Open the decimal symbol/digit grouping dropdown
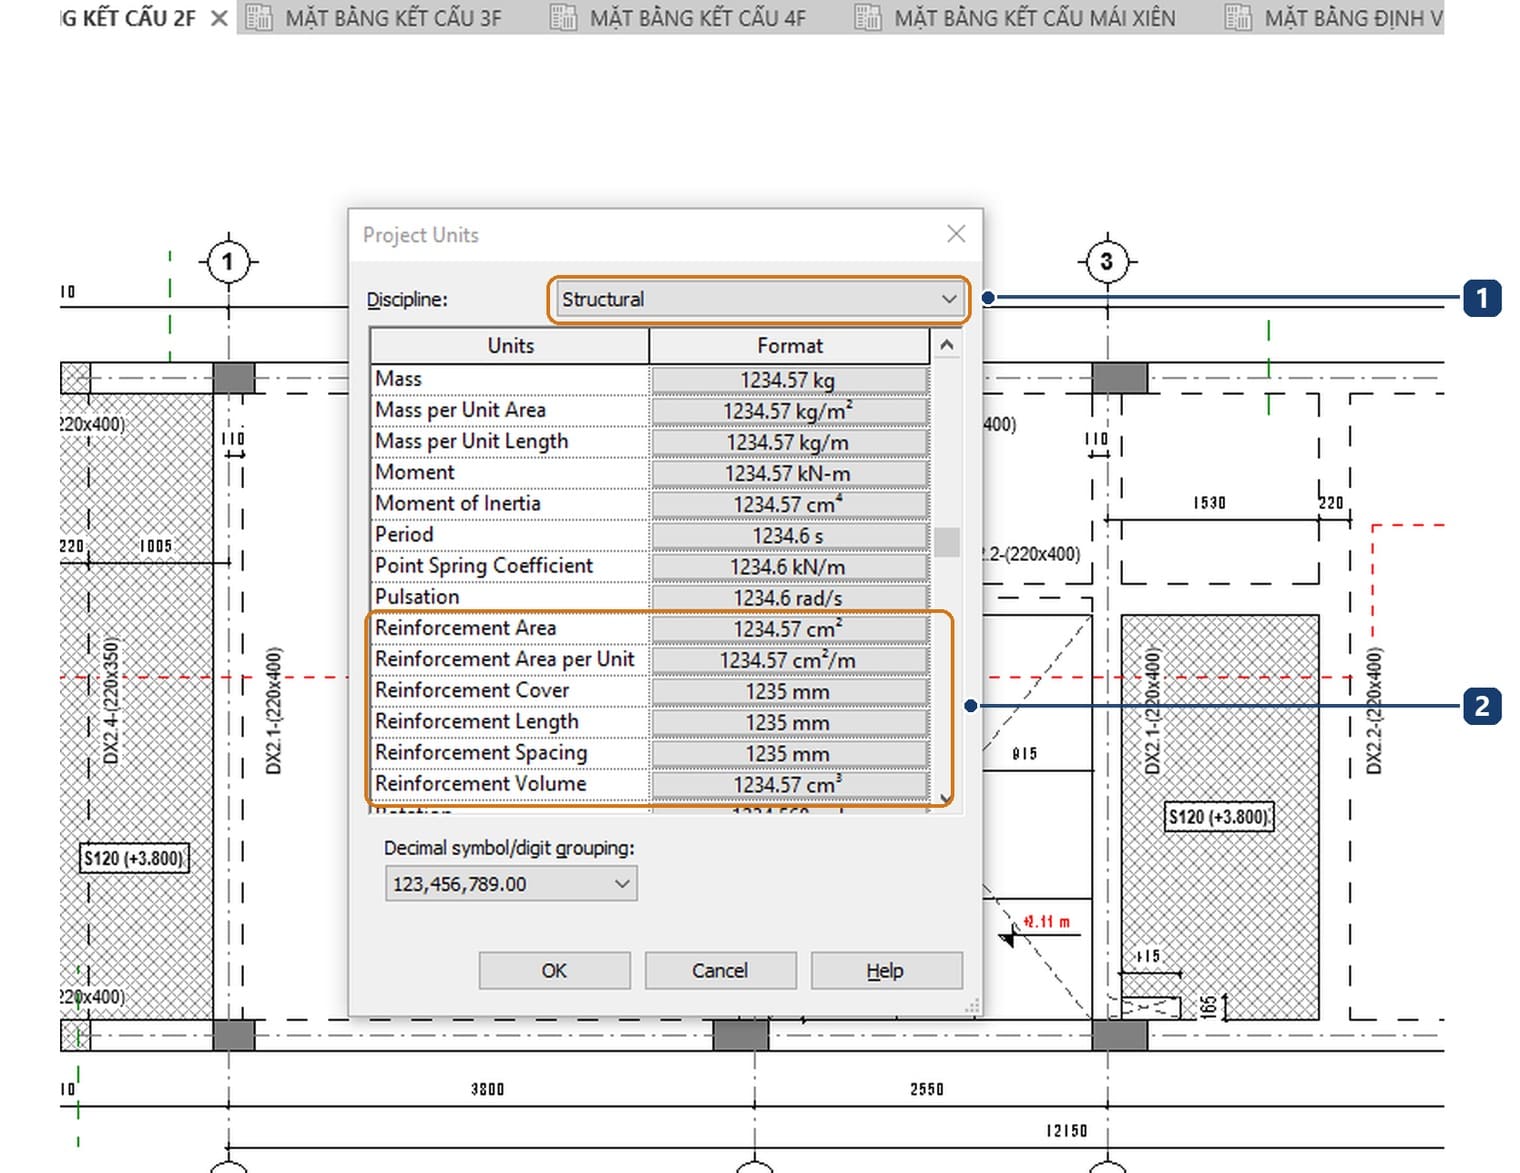The width and height of the screenshot is (1520, 1173). tap(511, 884)
